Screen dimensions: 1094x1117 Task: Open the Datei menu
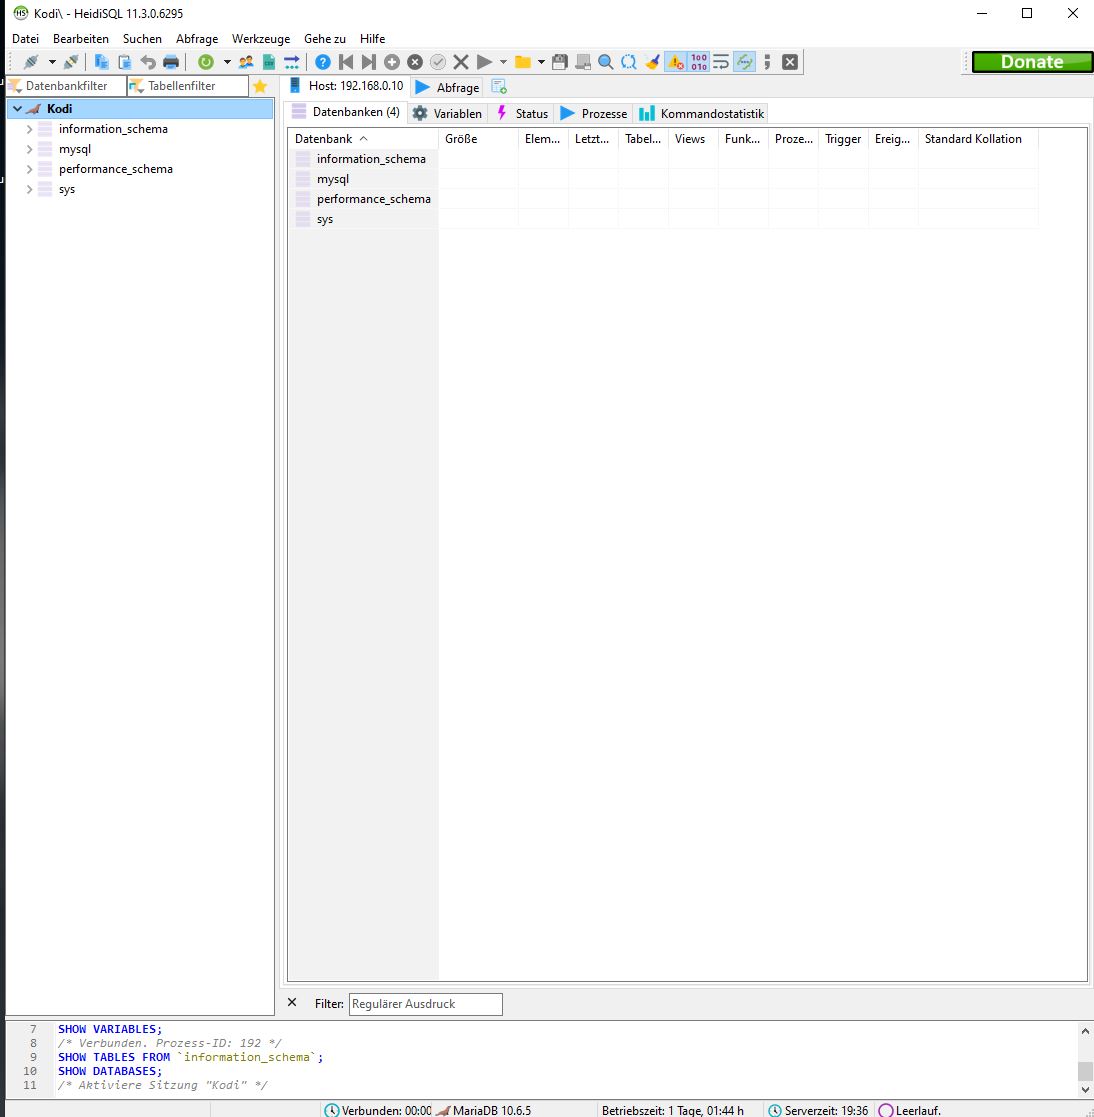26,38
